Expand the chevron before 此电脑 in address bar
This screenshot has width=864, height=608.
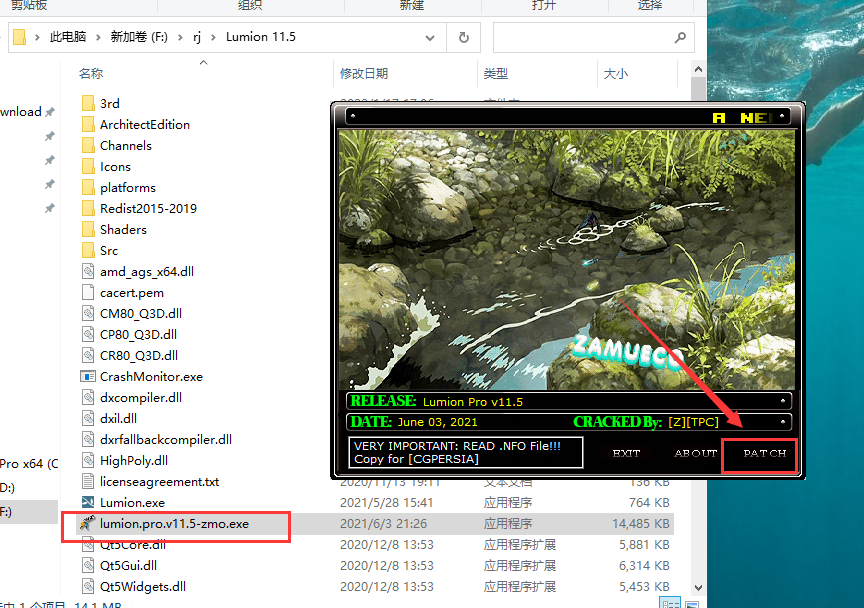(37, 37)
